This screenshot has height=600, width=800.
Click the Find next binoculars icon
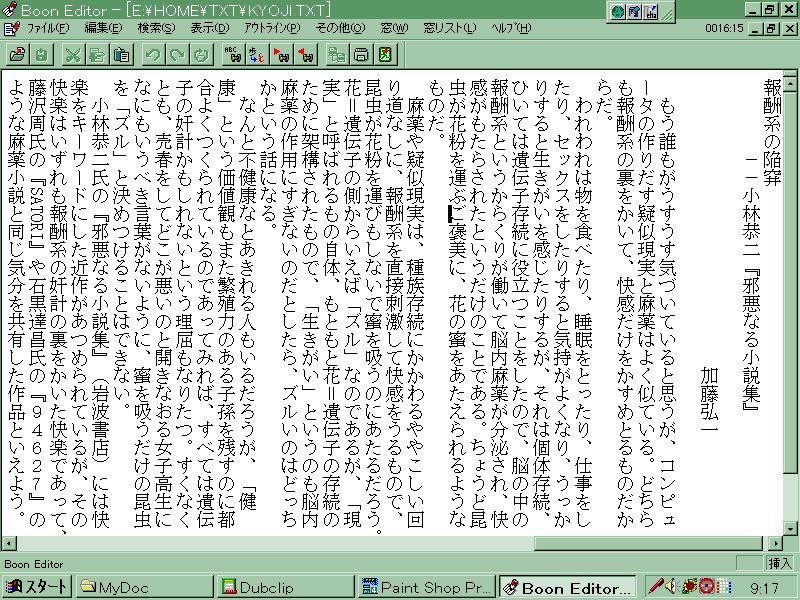click(x=281, y=54)
